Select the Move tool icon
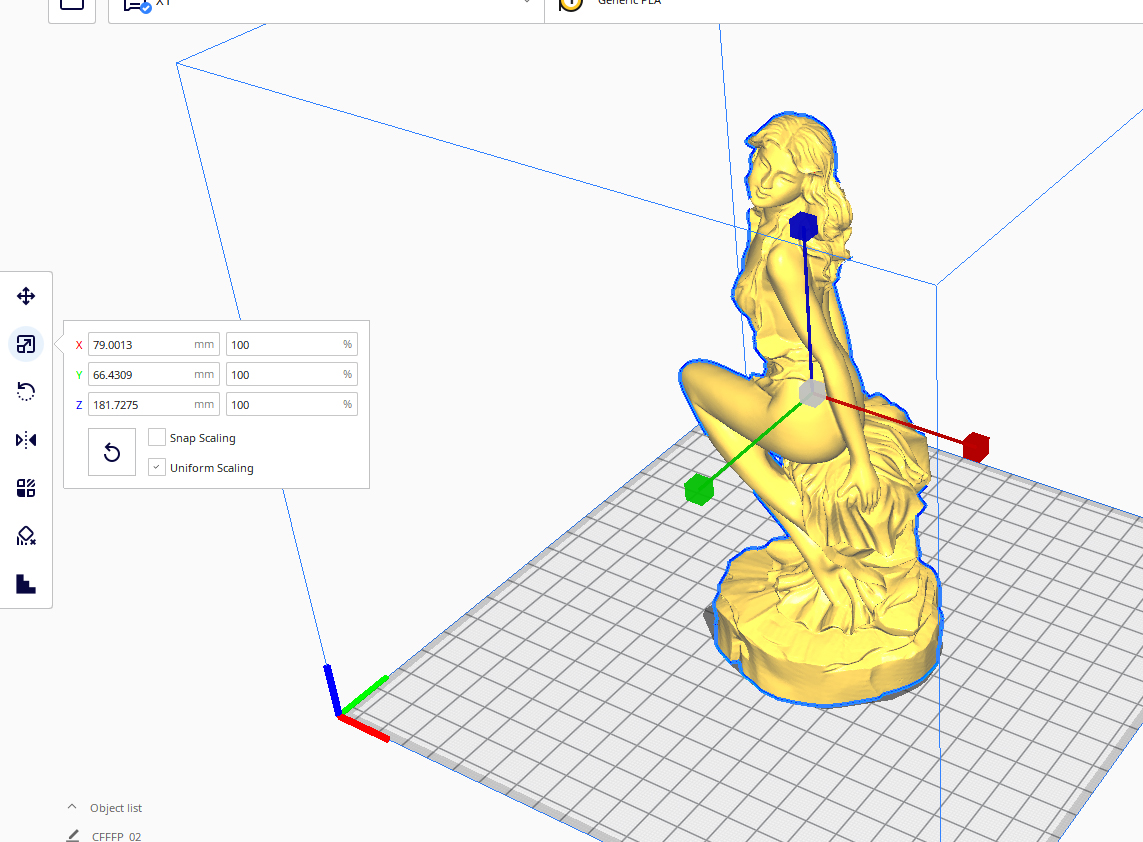This screenshot has width=1143, height=842. pyautogui.click(x=26, y=296)
